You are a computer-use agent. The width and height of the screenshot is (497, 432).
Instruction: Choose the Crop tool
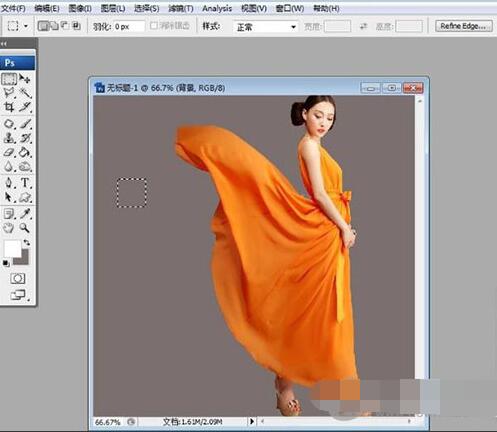click(9, 107)
